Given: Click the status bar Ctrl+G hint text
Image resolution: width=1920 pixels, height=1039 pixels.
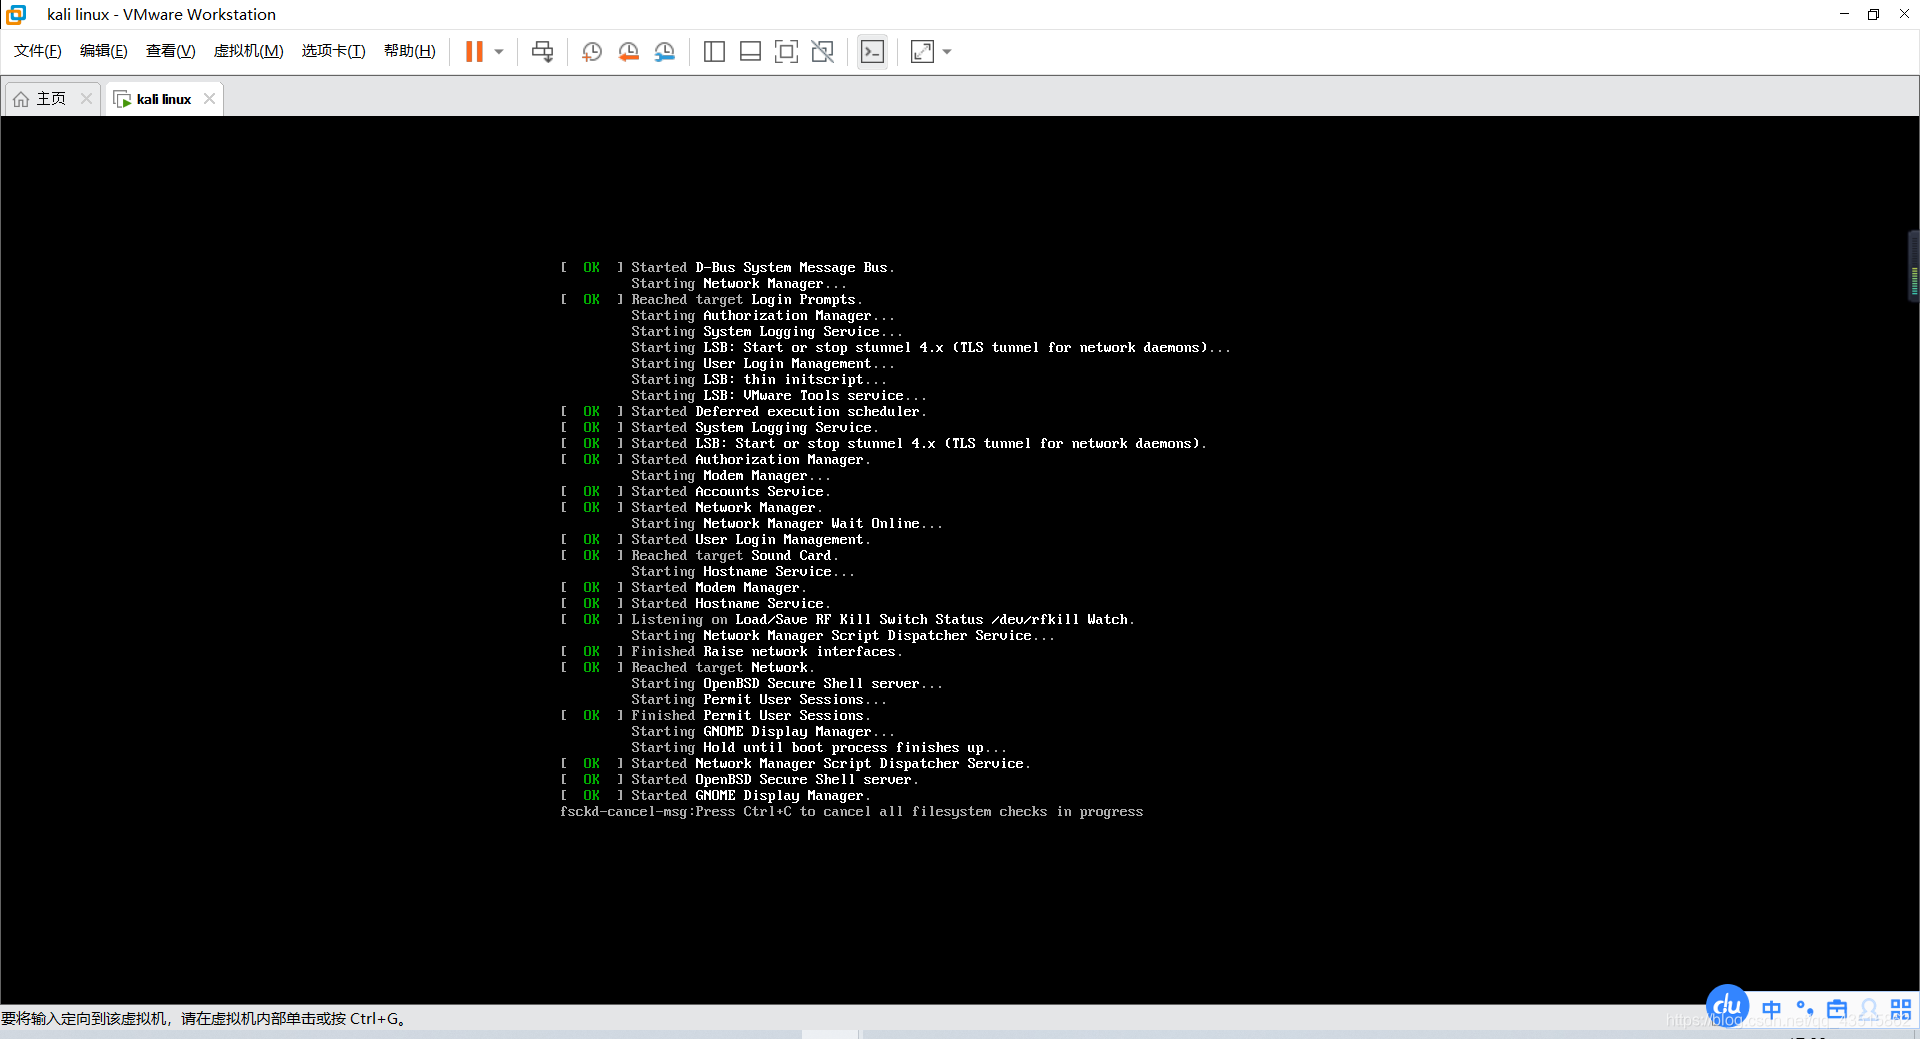Looking at the screenshot, I should point(203,1019).
